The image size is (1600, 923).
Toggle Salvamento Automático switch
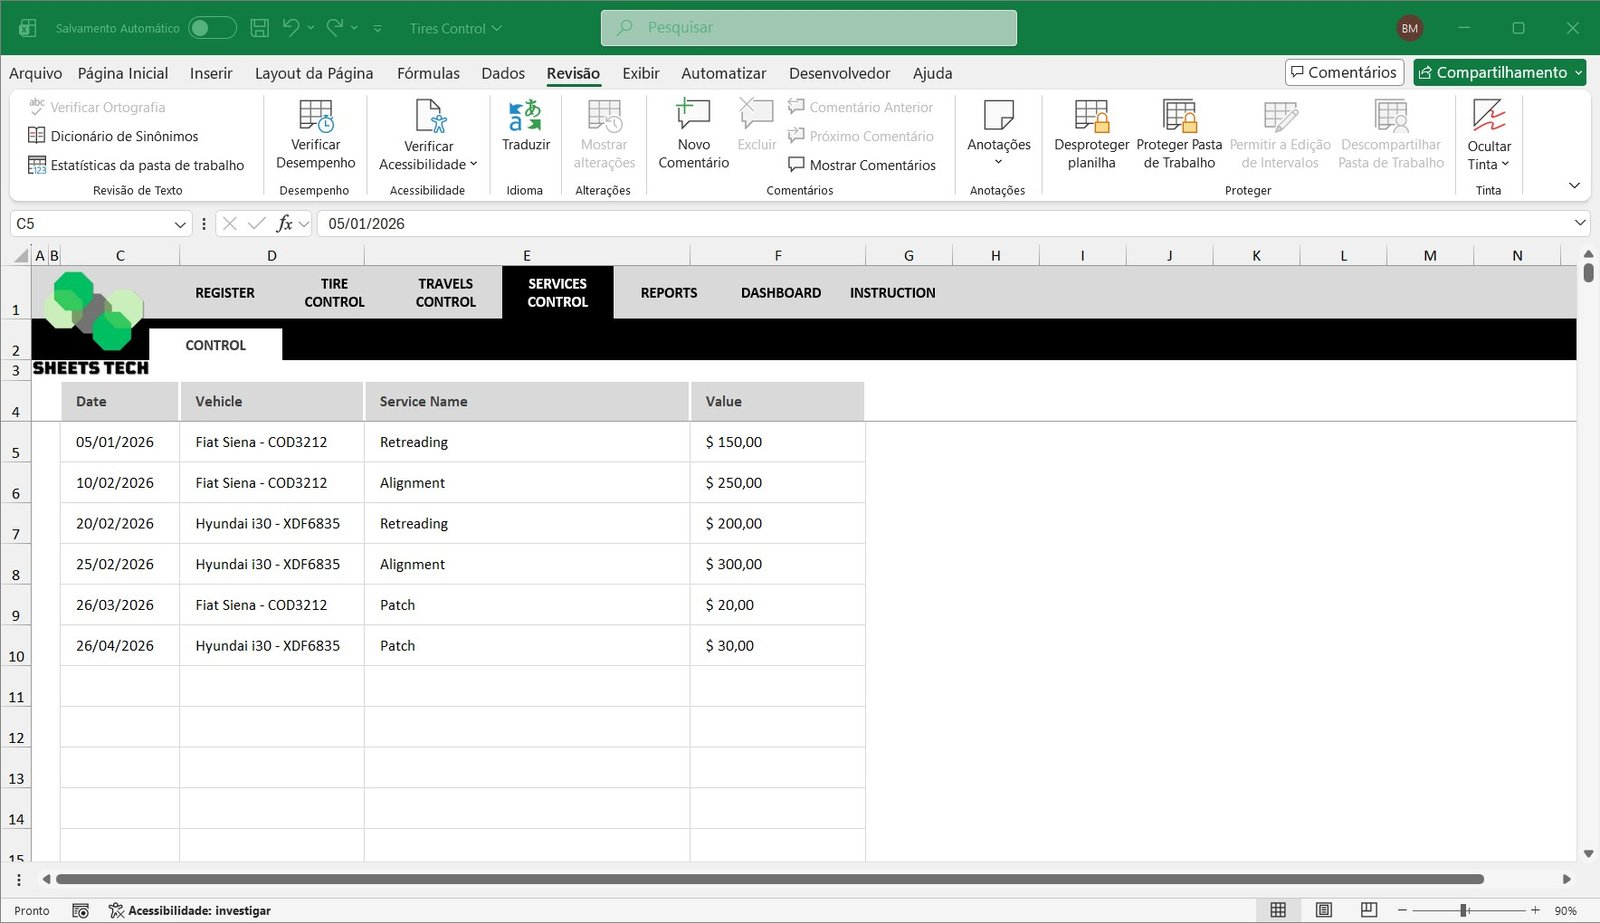[x=212, y=28]
